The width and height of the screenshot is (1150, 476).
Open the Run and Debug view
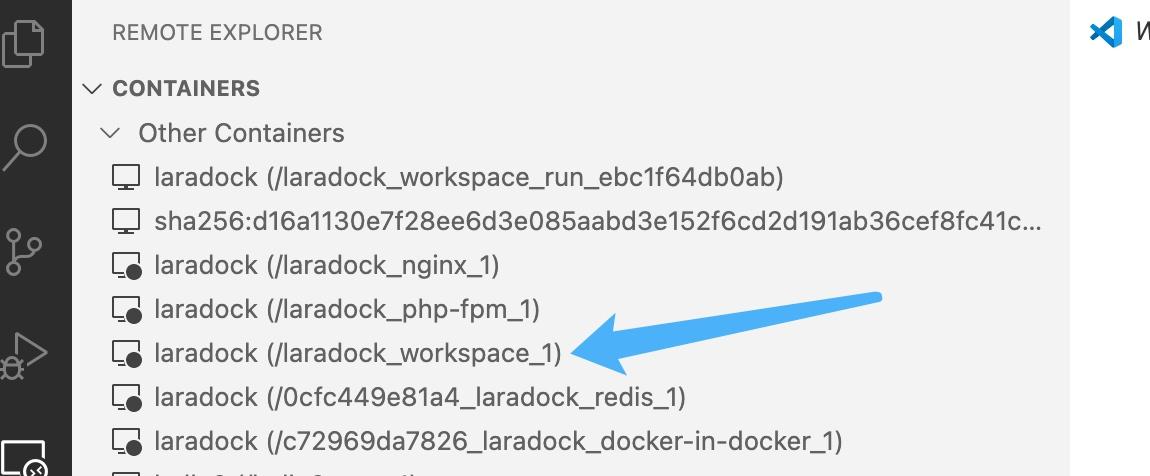23,356
